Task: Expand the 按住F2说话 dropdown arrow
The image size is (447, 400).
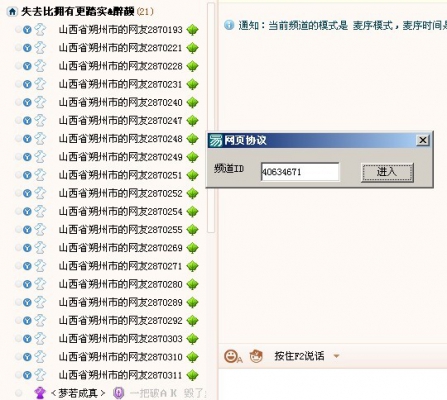Action: (x=336, y=356)
